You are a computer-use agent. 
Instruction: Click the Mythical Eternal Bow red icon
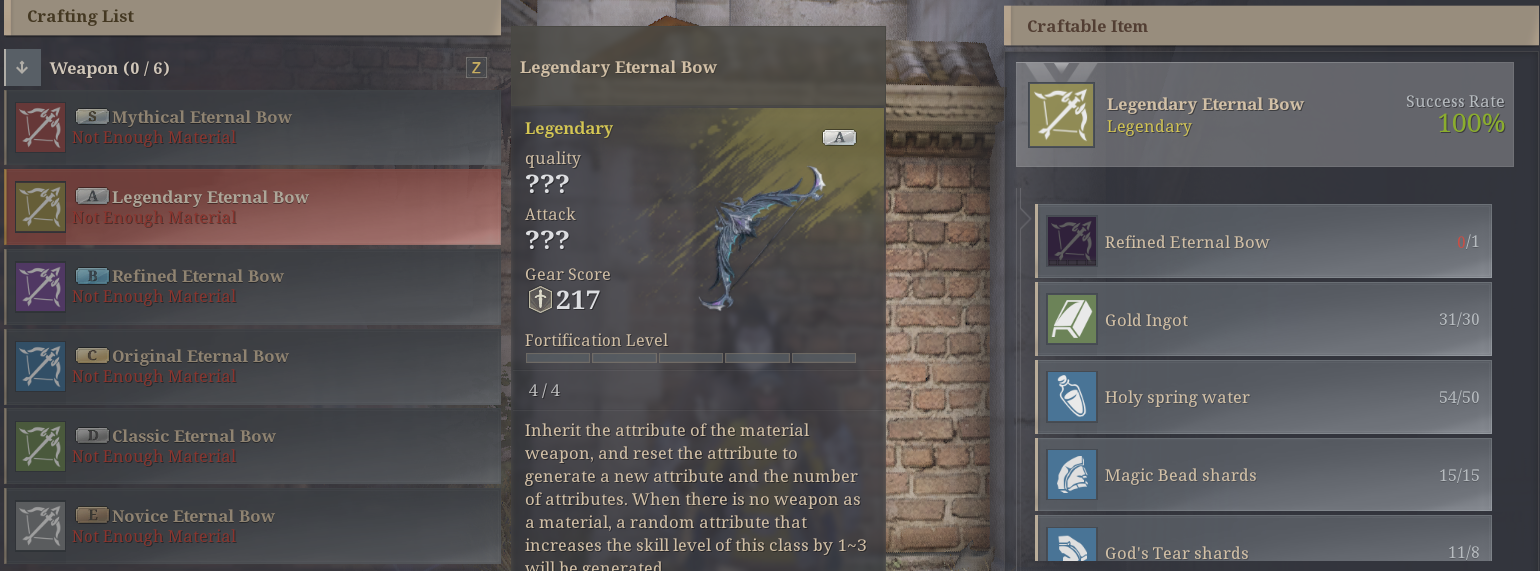pyautogui.click(x=41, y=127)
